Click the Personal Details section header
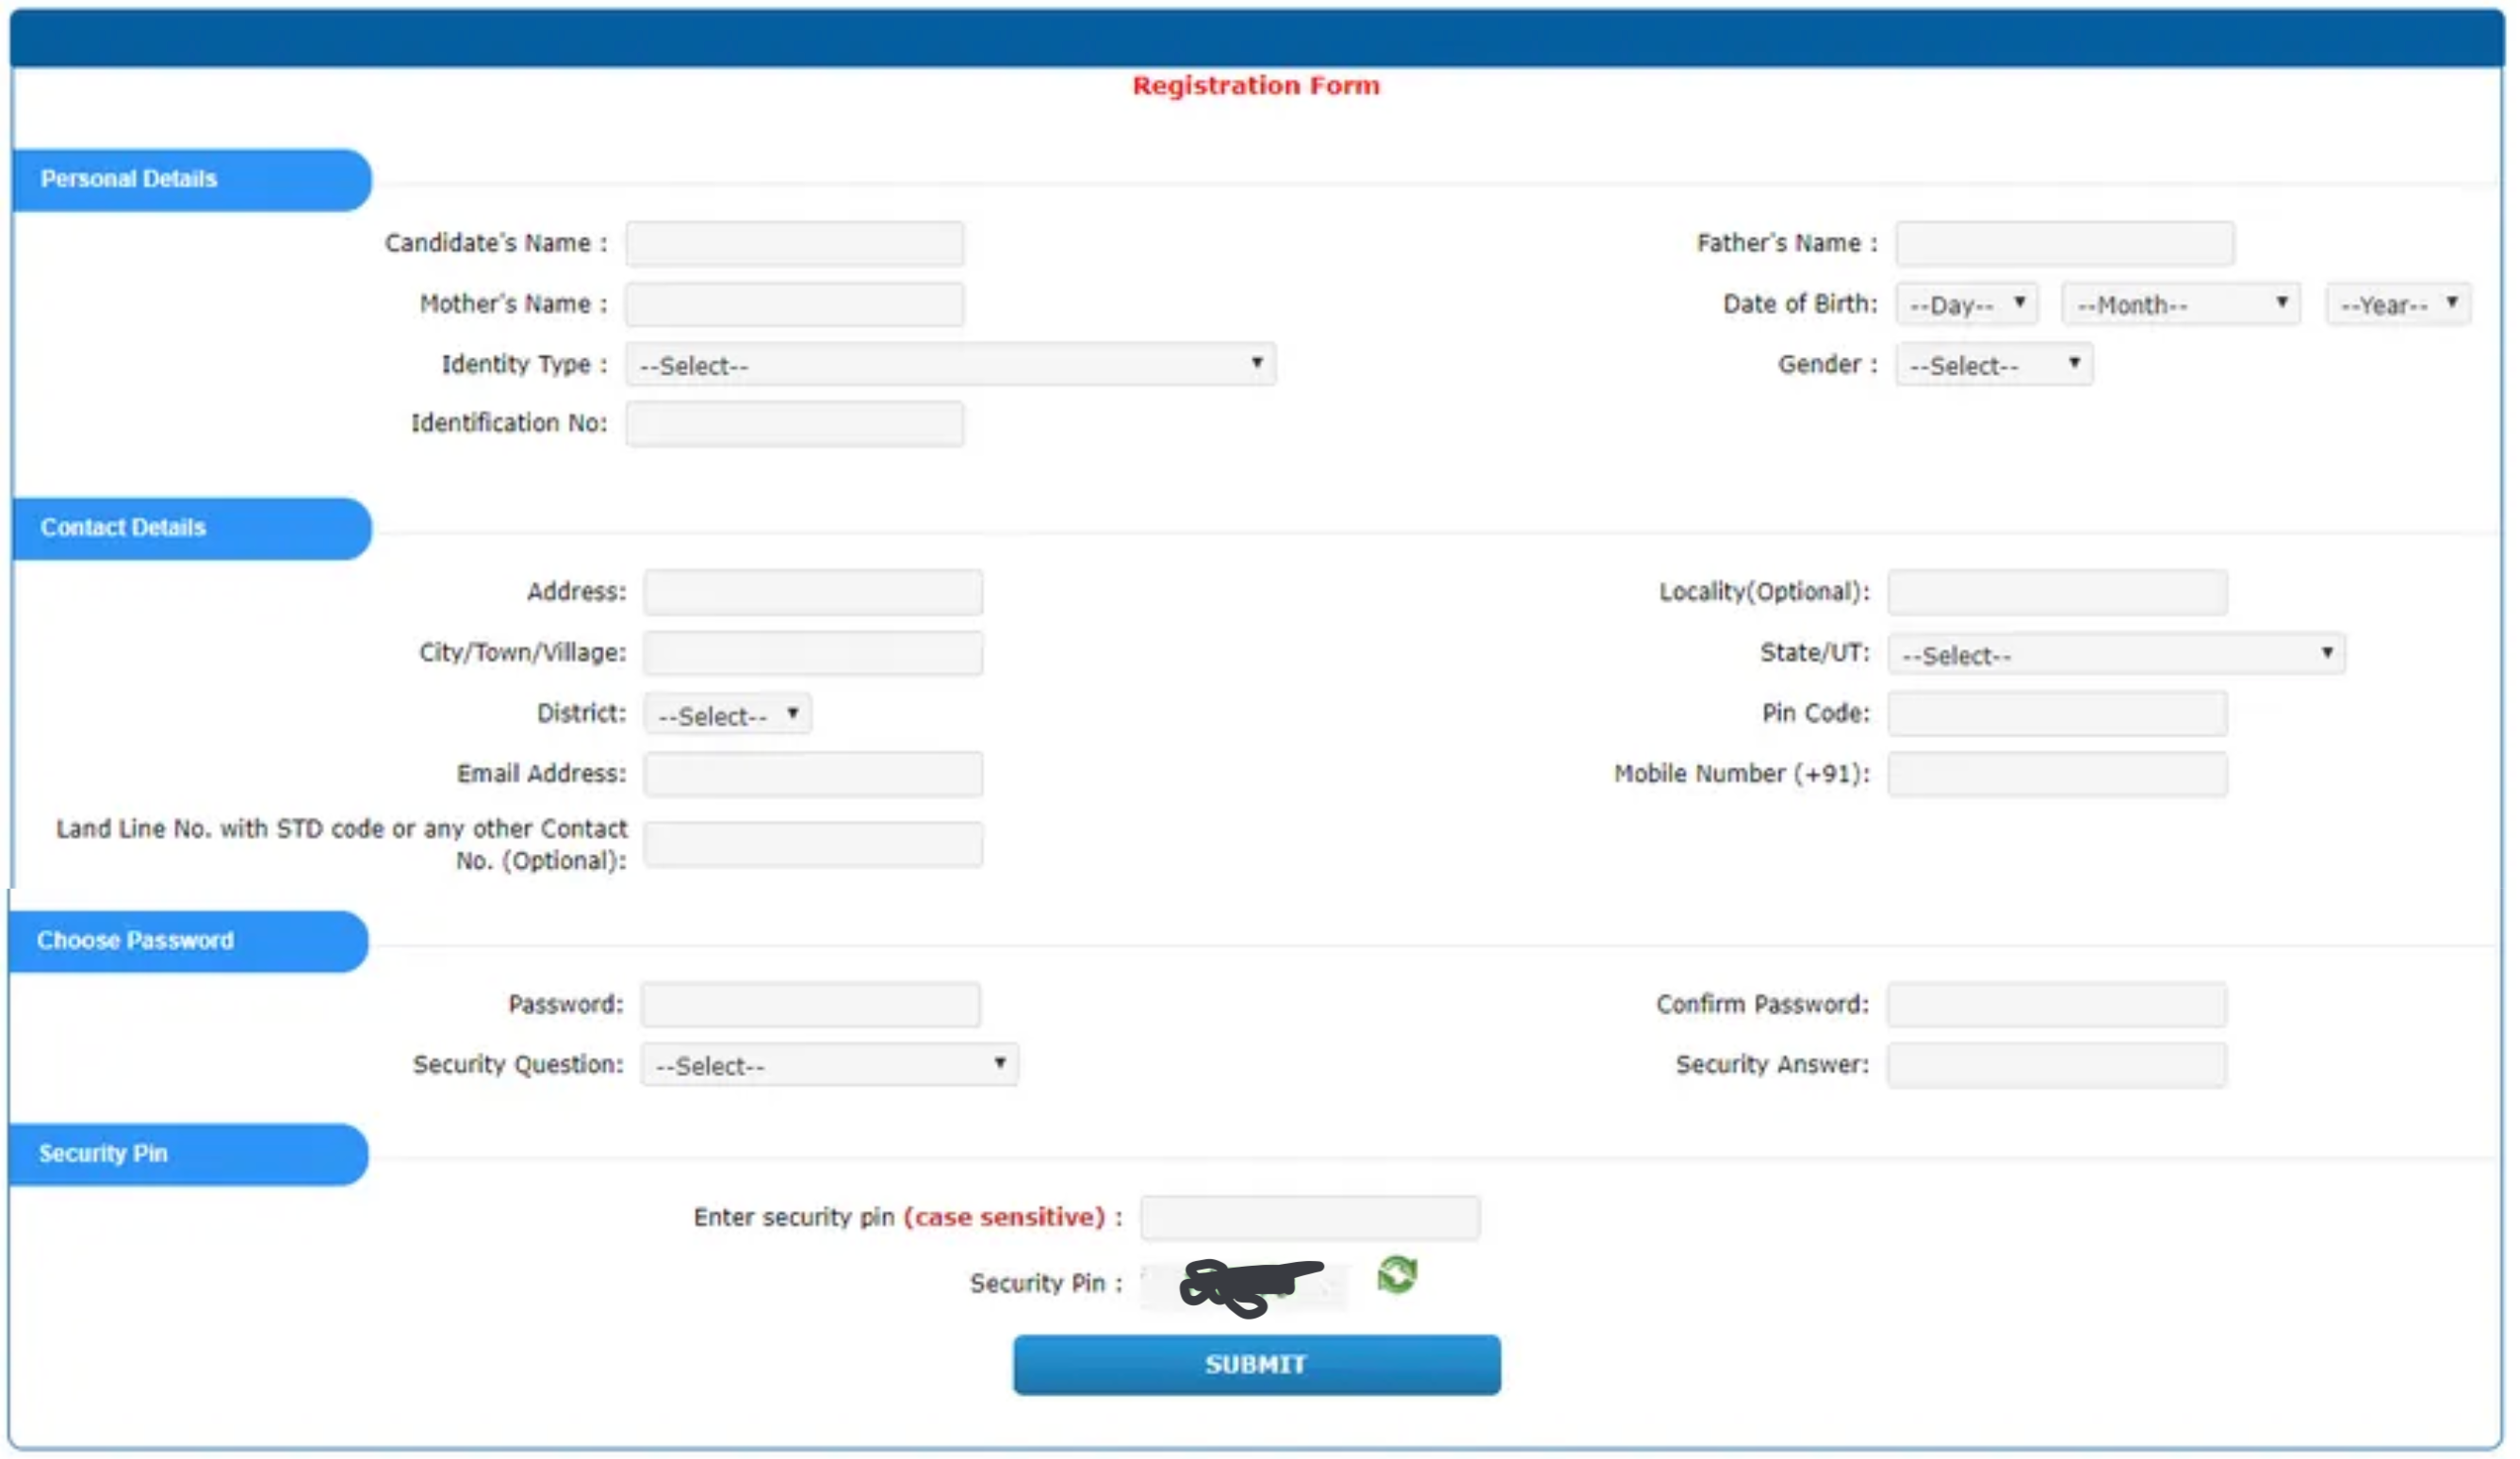The image size is (2520, 1459). coord(190,180)
